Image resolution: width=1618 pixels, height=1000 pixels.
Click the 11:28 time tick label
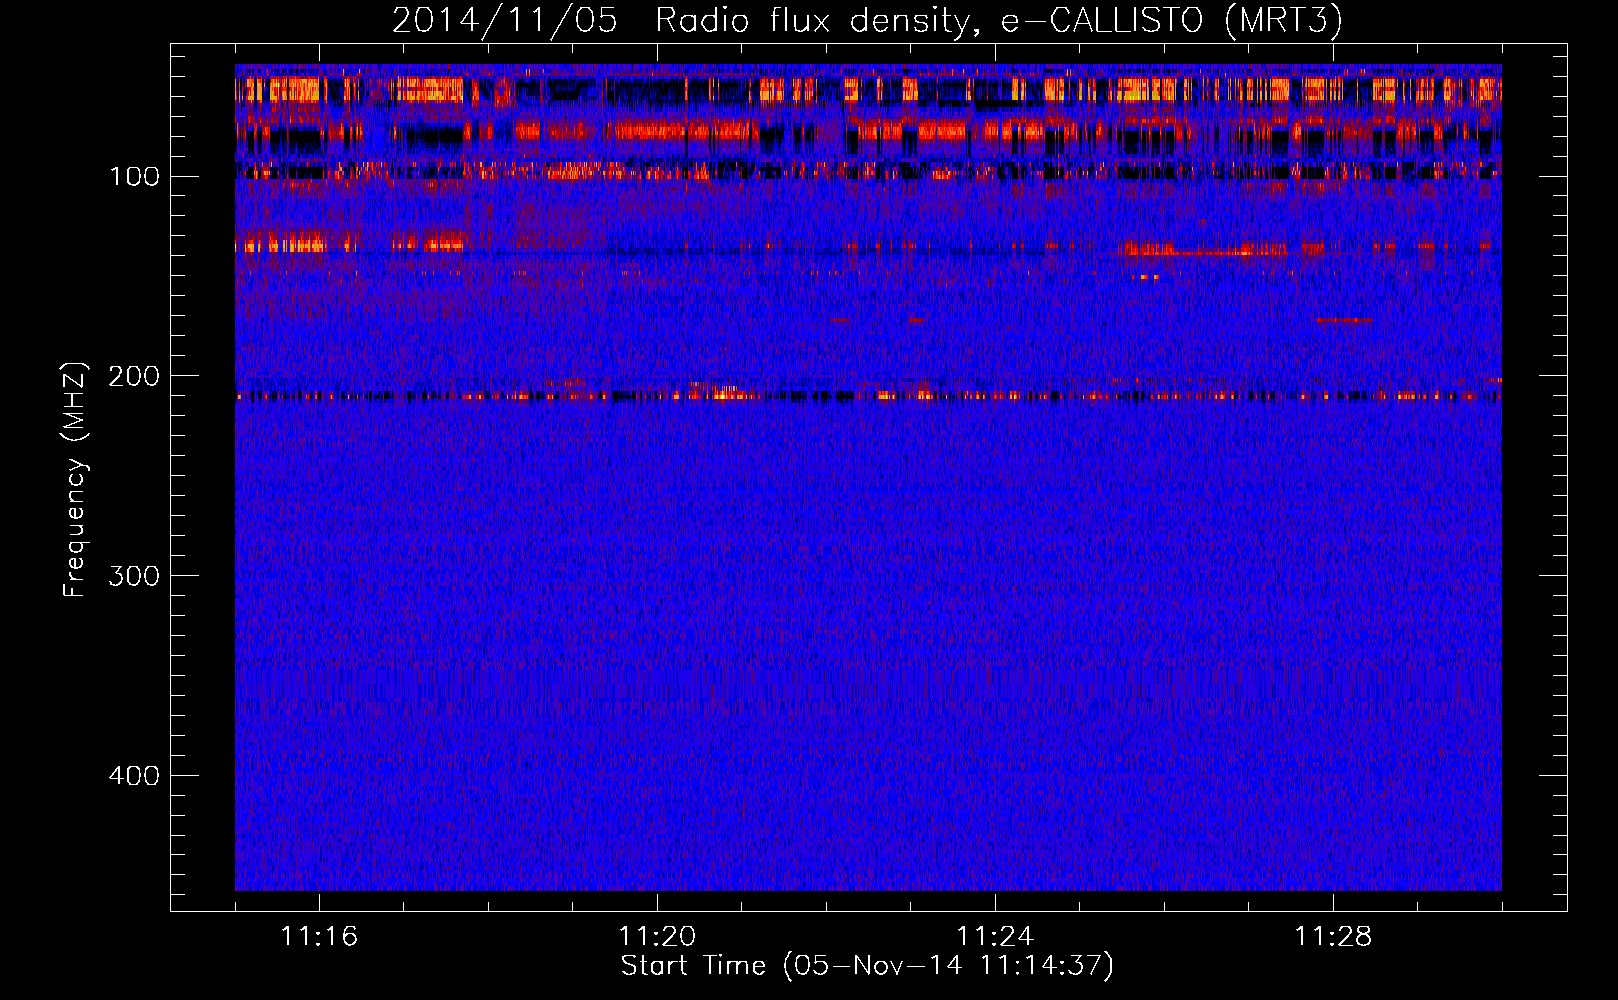(x=1333, y=937)
